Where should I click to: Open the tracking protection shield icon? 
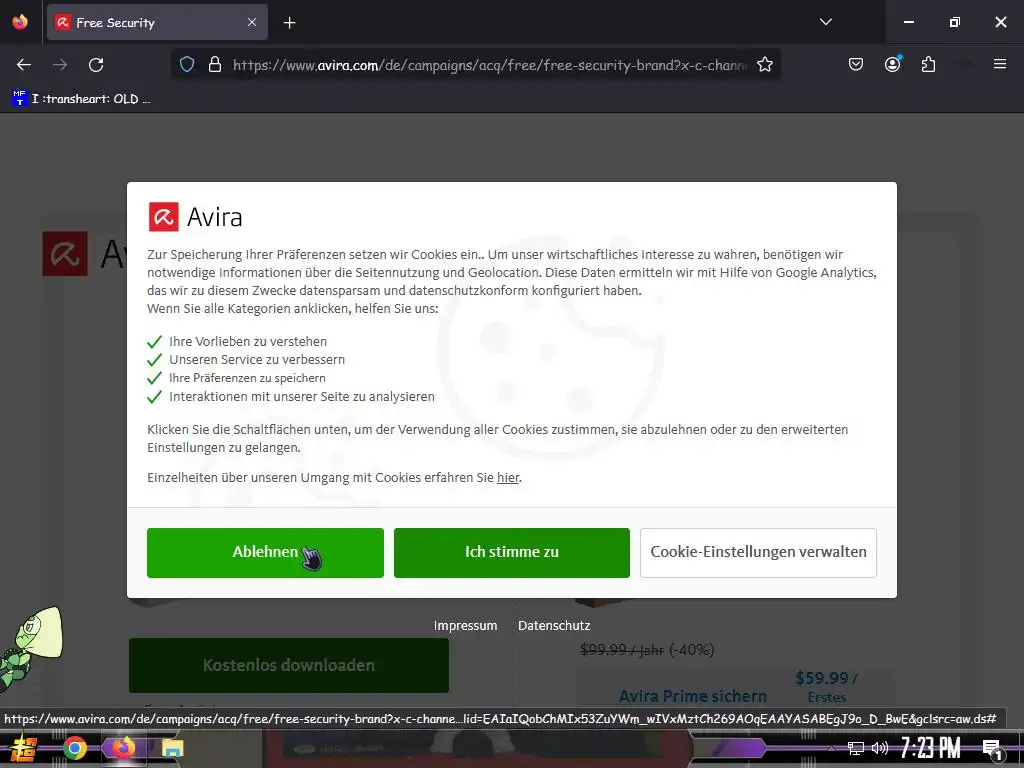(187, 65)
